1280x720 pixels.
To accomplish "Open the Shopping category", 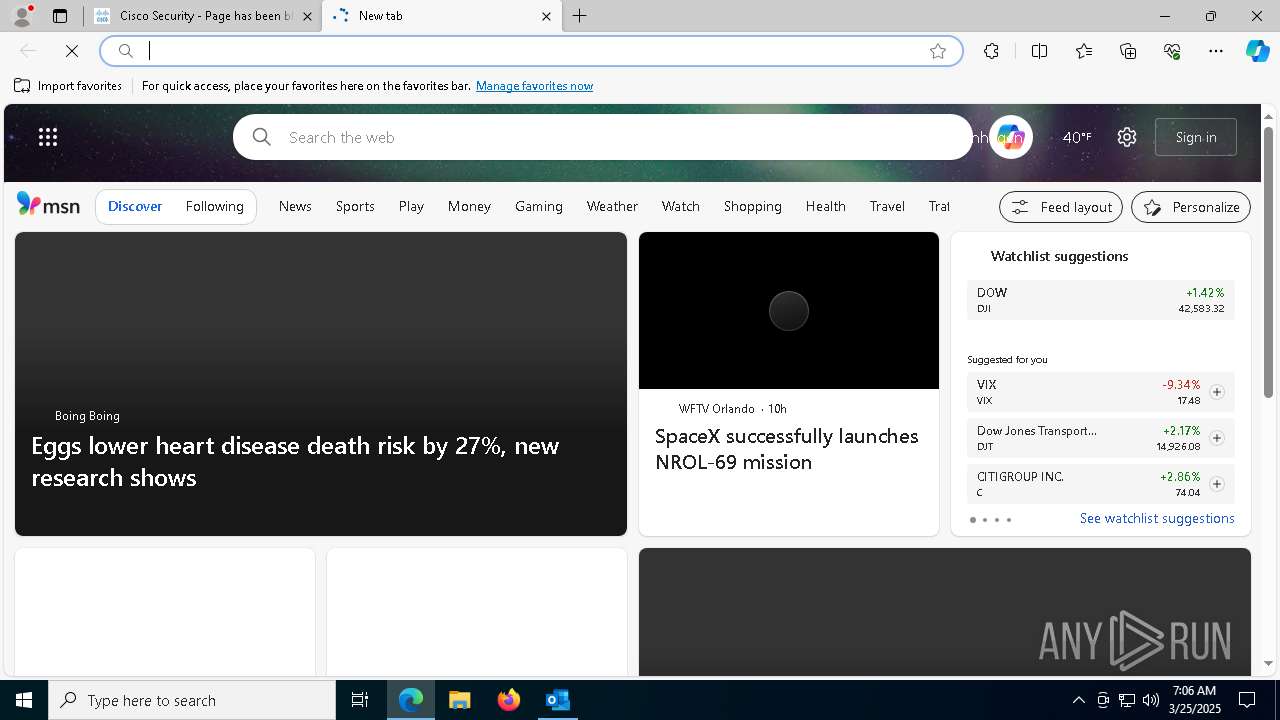I will (753, 206).
